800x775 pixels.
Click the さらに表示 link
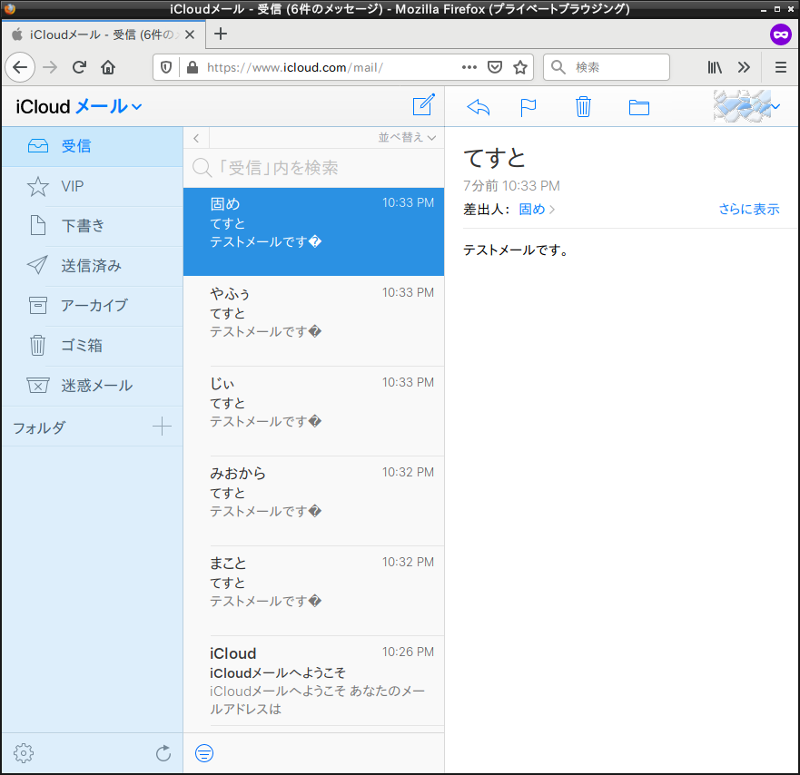click(x=749, y=209)
